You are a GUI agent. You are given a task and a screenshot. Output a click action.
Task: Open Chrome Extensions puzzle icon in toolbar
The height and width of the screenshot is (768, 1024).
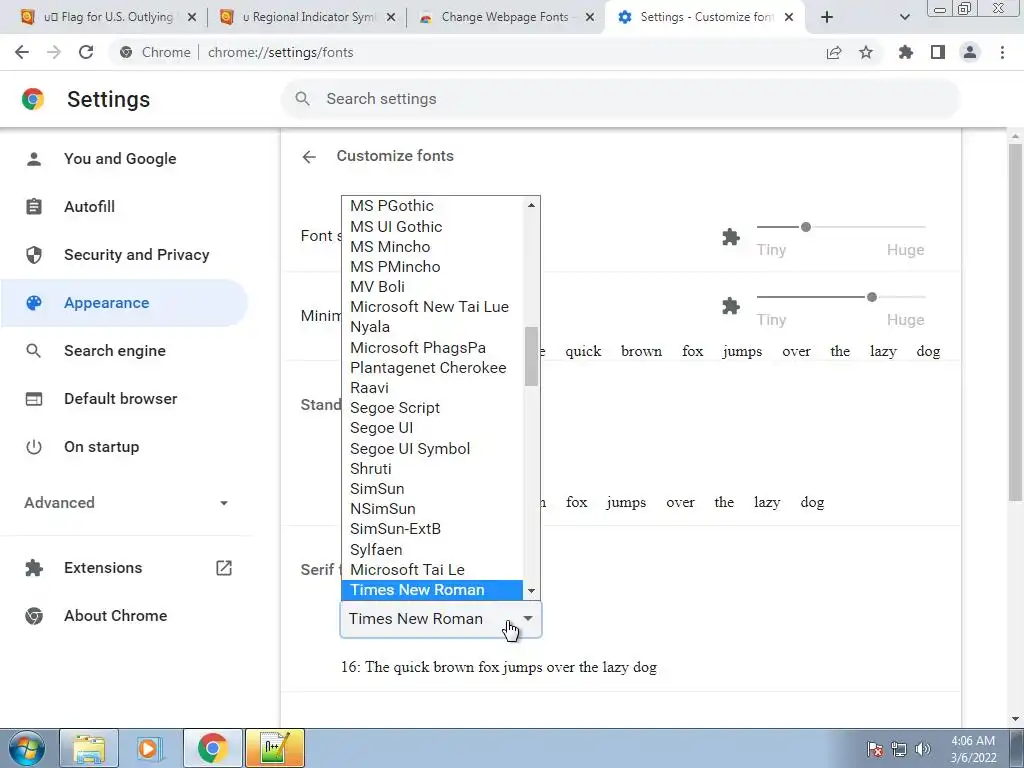tap(906, 52)
